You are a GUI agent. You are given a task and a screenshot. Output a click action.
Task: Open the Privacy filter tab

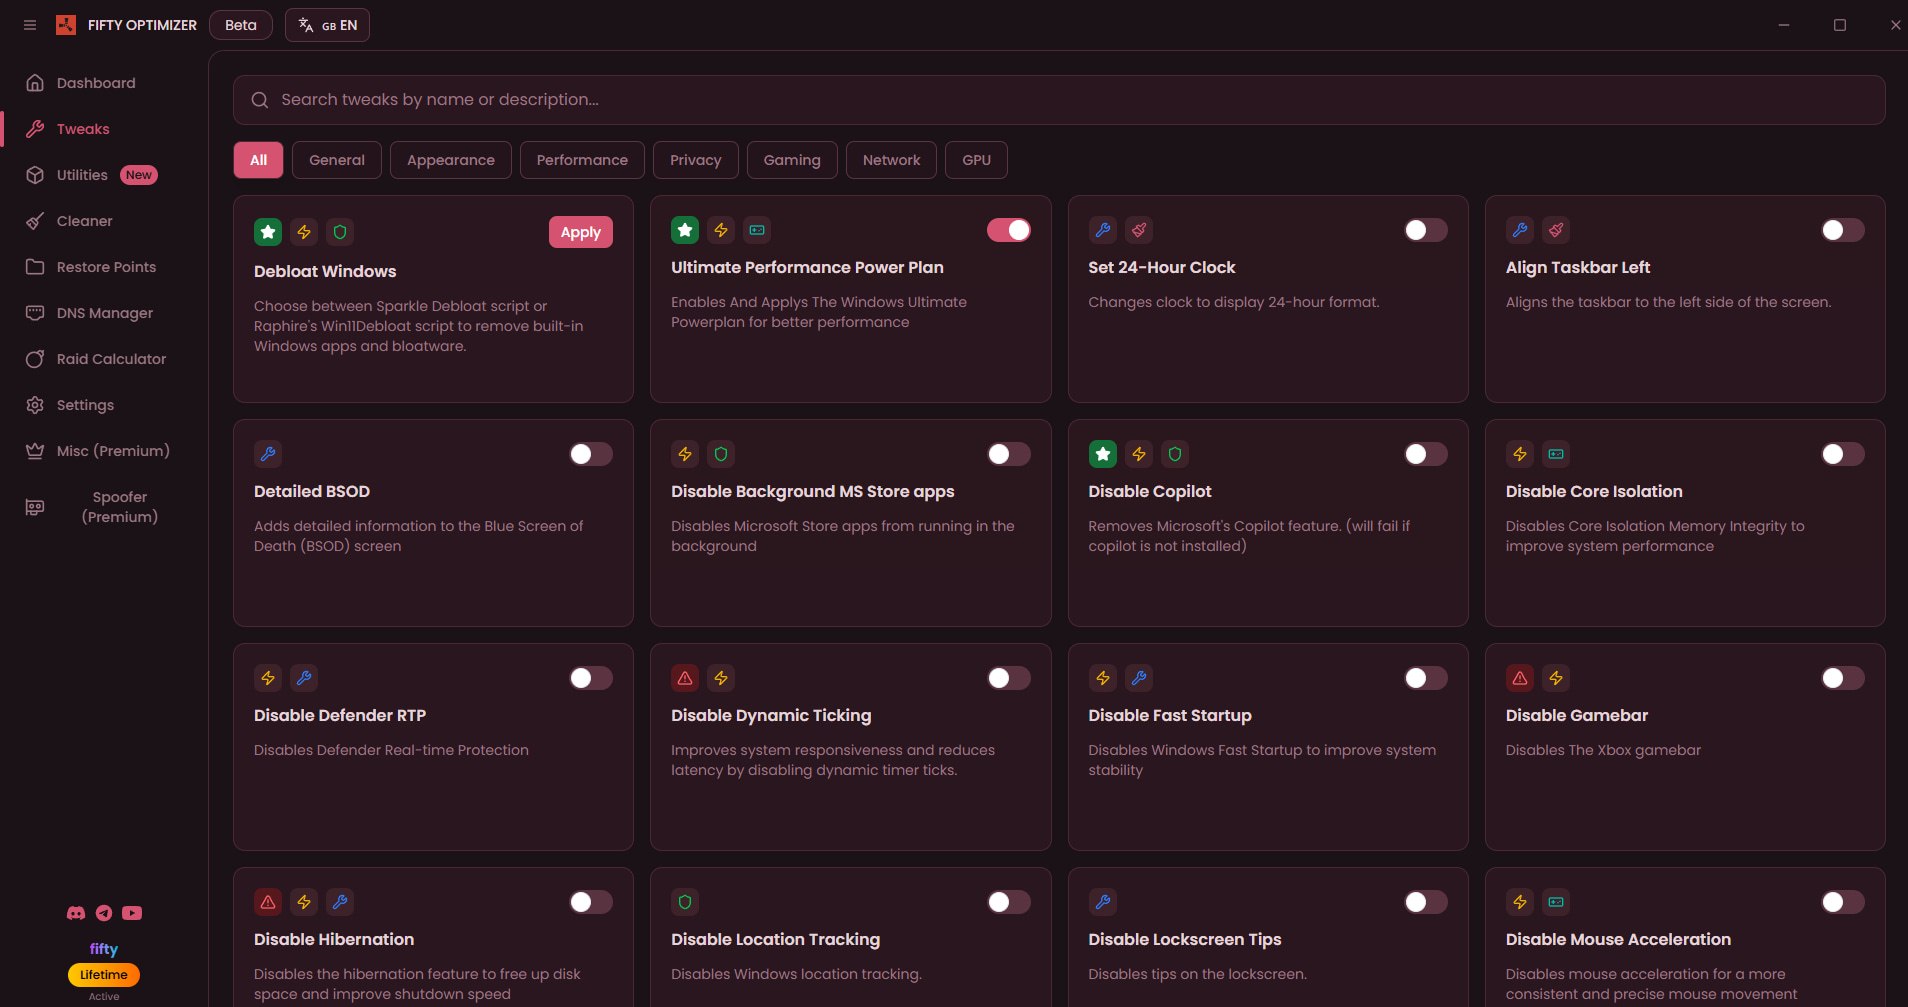click(x=696, y=160)
